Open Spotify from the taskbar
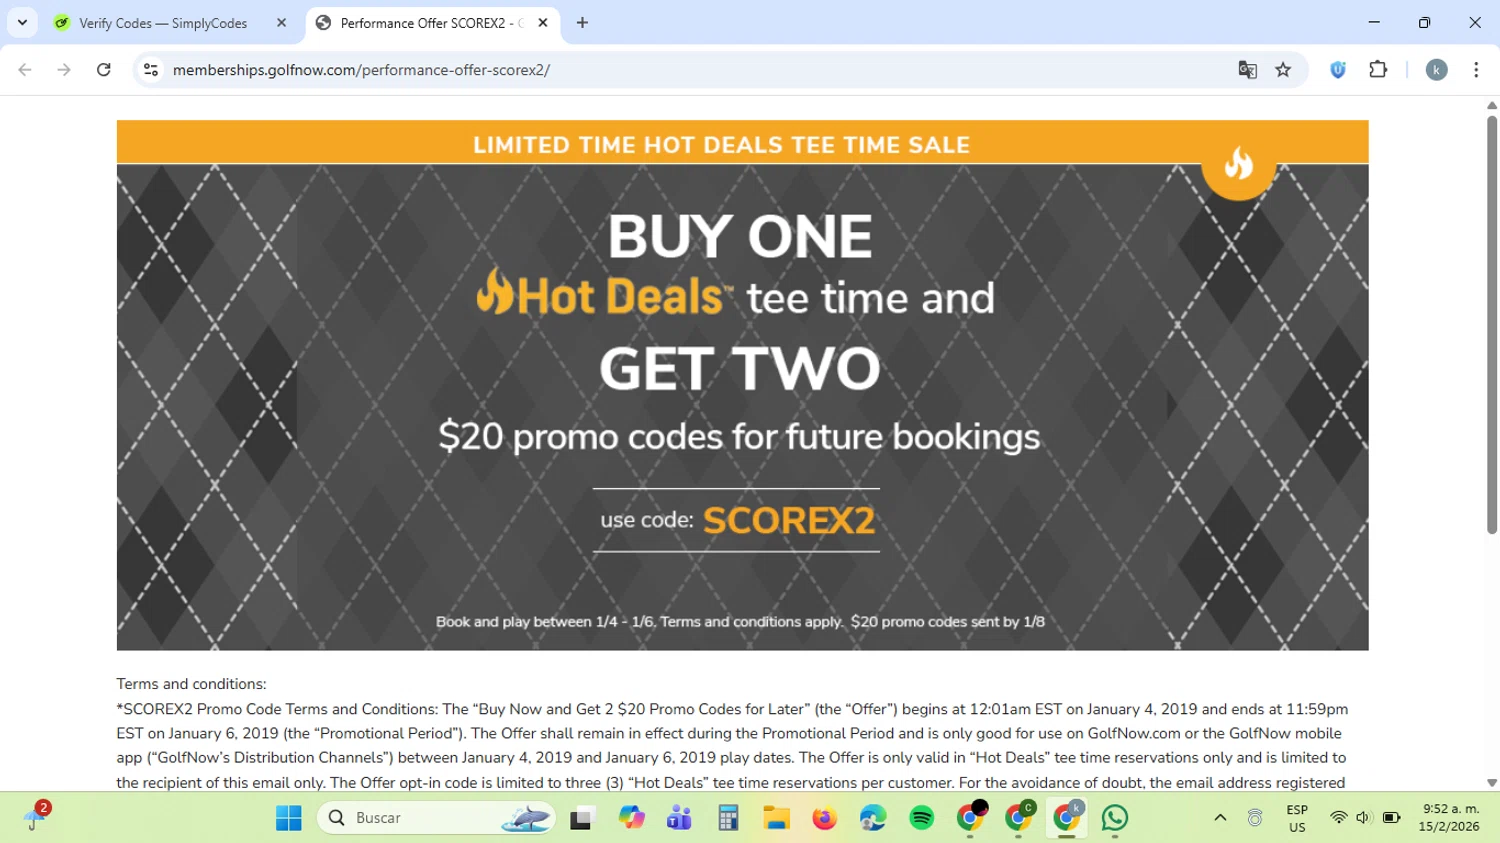This screenshot has width=1500, height=843. (922, 818)
